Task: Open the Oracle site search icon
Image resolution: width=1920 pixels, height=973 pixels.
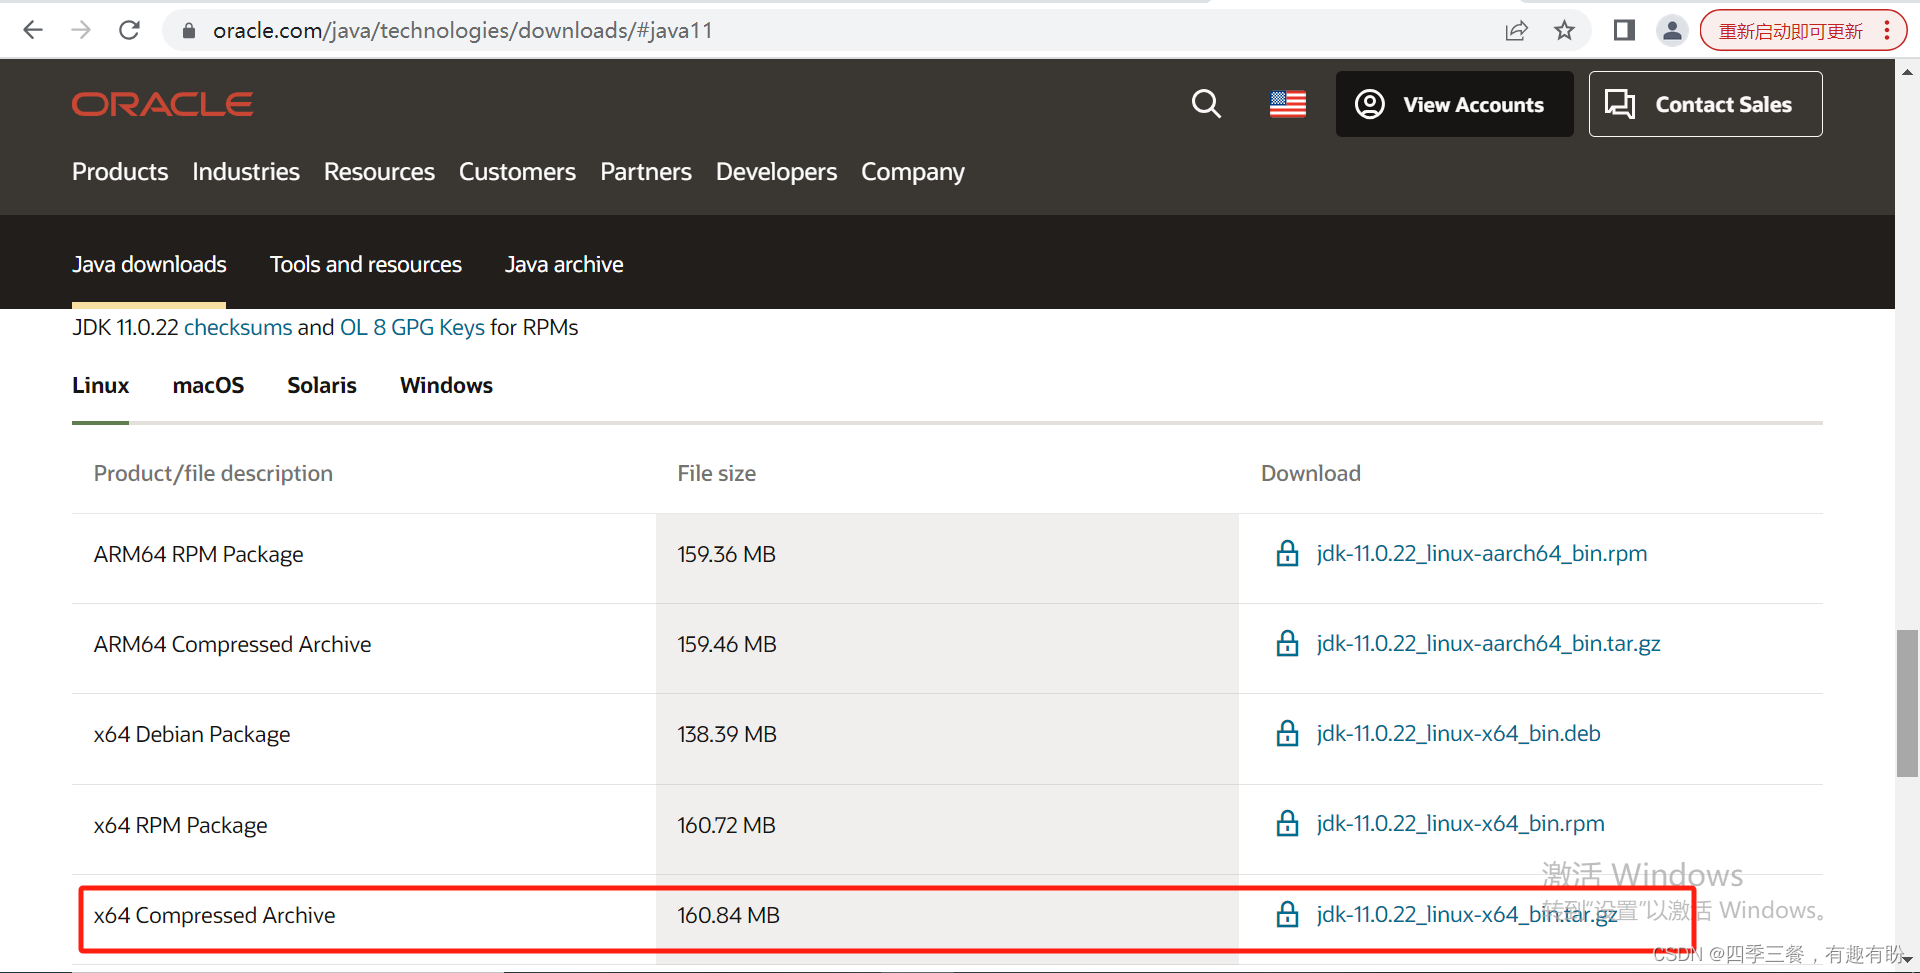Action: 1206,104
